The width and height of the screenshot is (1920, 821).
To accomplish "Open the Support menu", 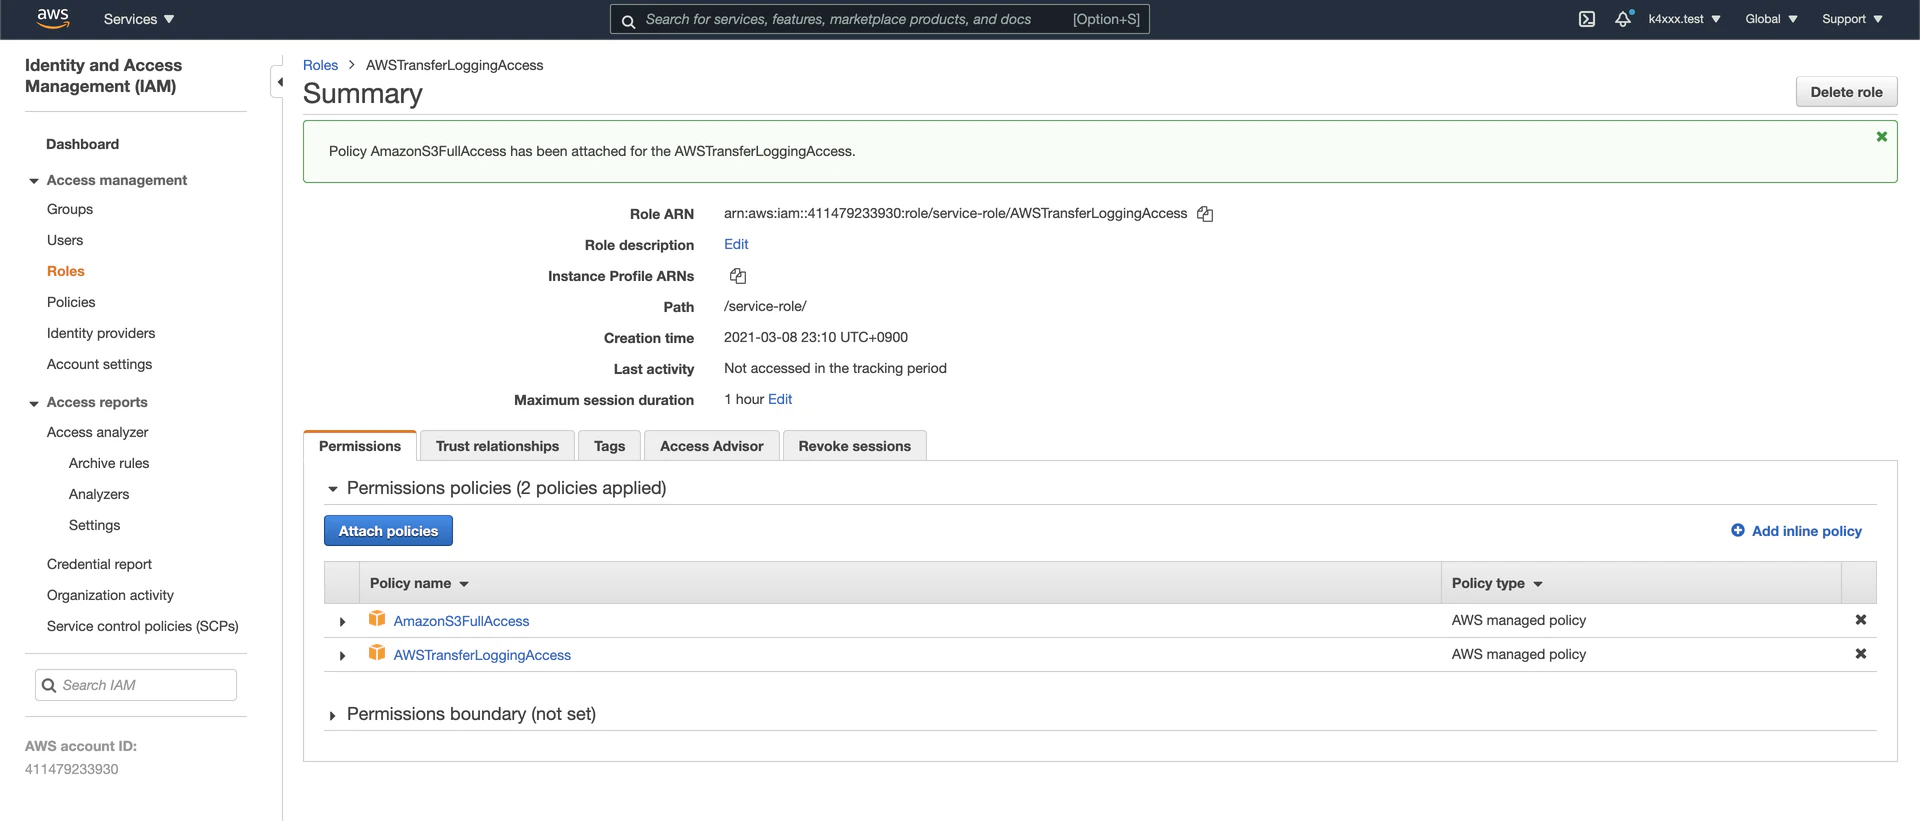I will tap(1852, 19).
